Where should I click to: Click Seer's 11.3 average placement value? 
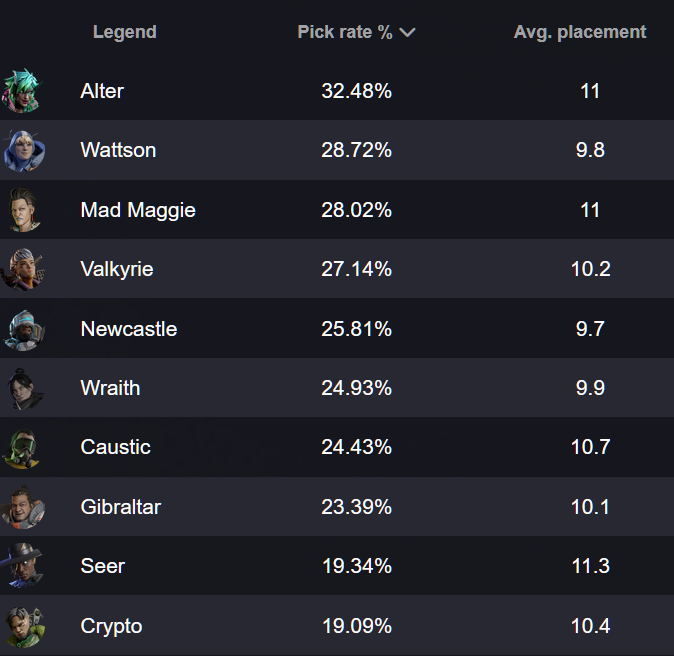tap(590, 566)
